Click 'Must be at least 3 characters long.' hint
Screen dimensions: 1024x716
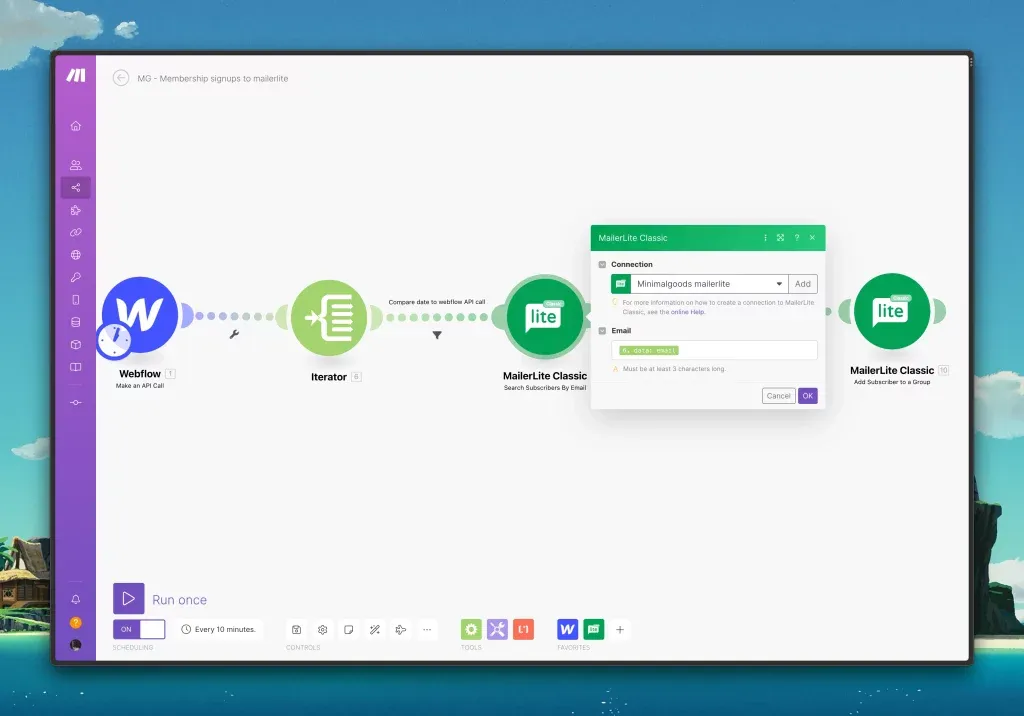[674, 369]
